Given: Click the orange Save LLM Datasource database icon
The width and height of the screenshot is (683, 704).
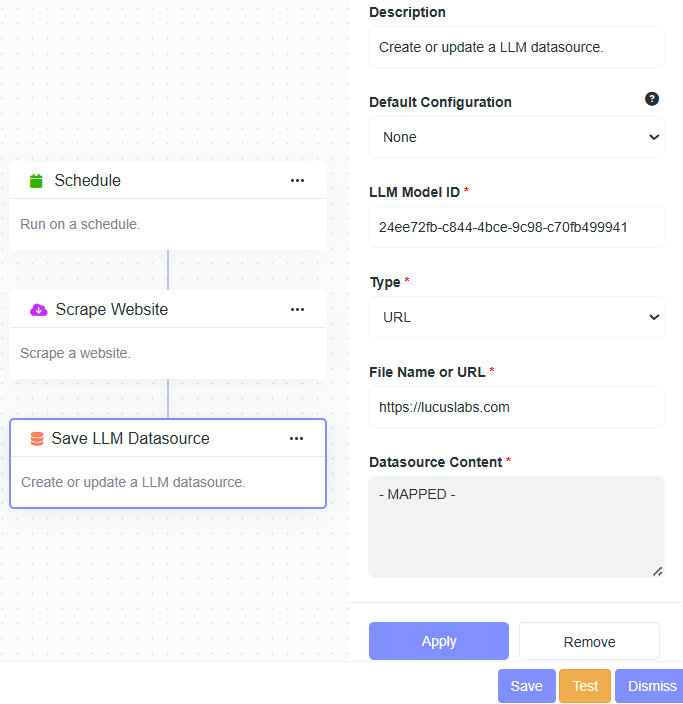Looking at the screenshot, I should click(37, 439).
